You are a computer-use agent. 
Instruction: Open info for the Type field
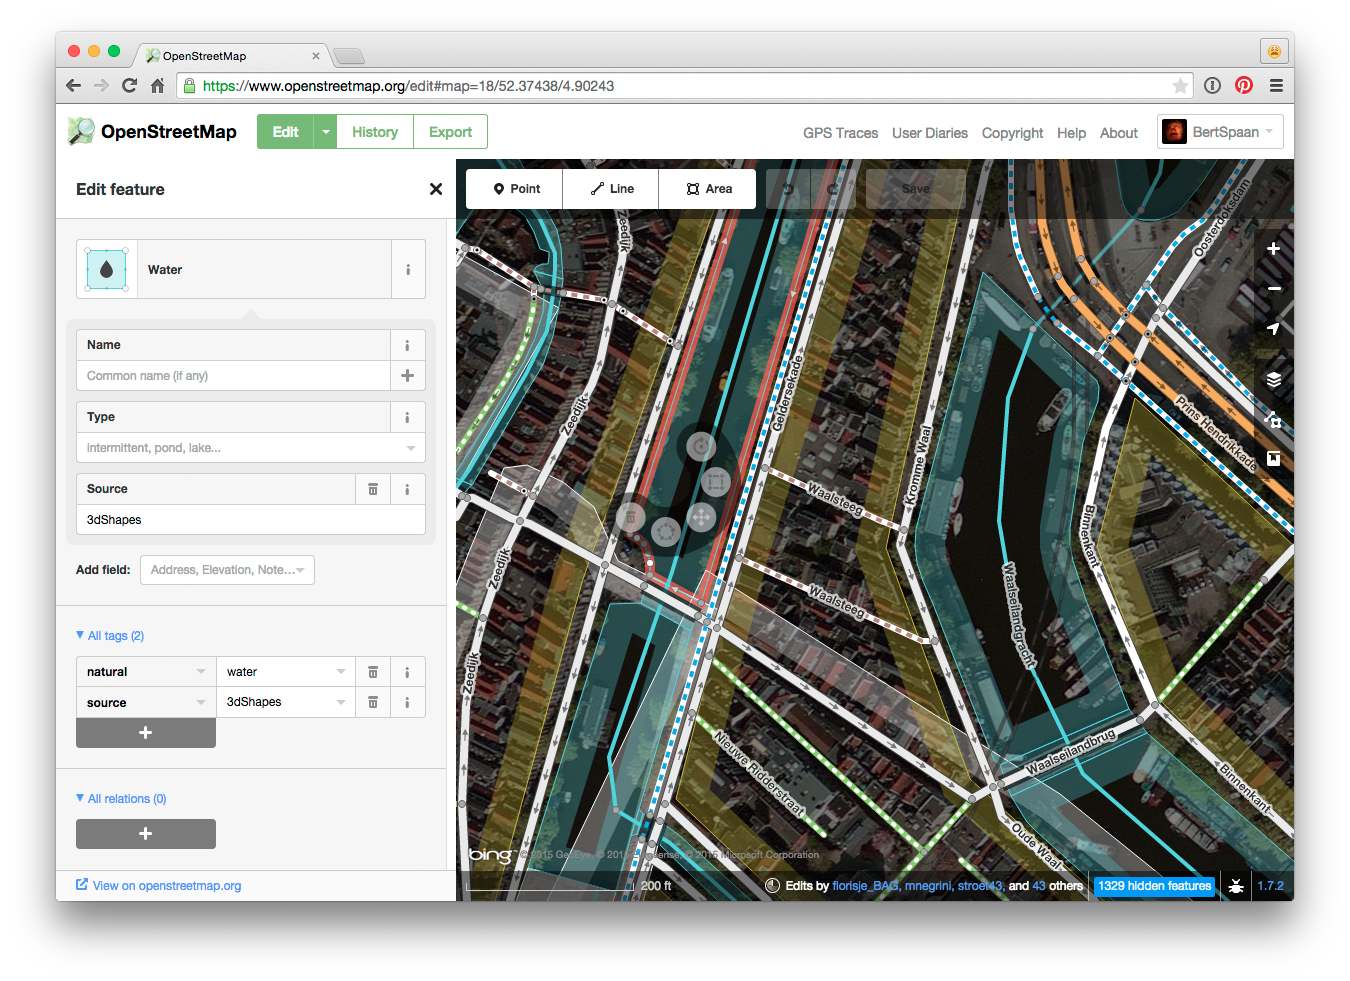point(407,417)
